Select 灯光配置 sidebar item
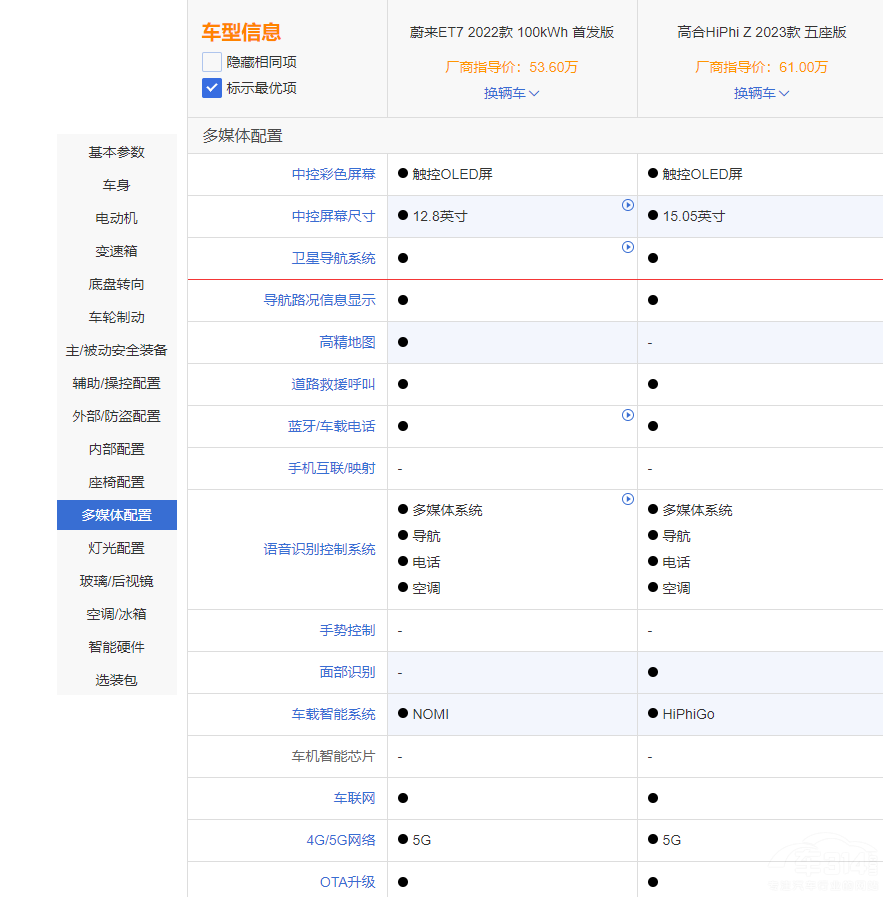The image size is (883, 897). (117, 548)
